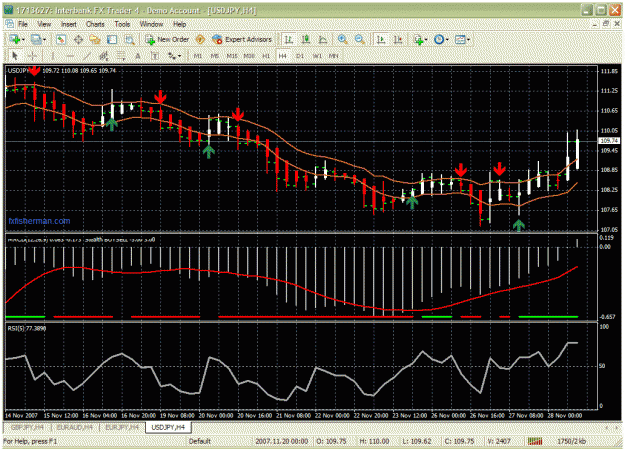Viewport: 625px width, 449px height.
Task: Click the New Order button
Action: [x=167, y=39]
